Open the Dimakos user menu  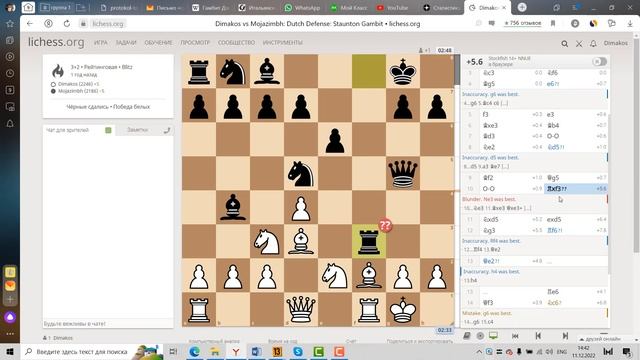click(616, 43)
